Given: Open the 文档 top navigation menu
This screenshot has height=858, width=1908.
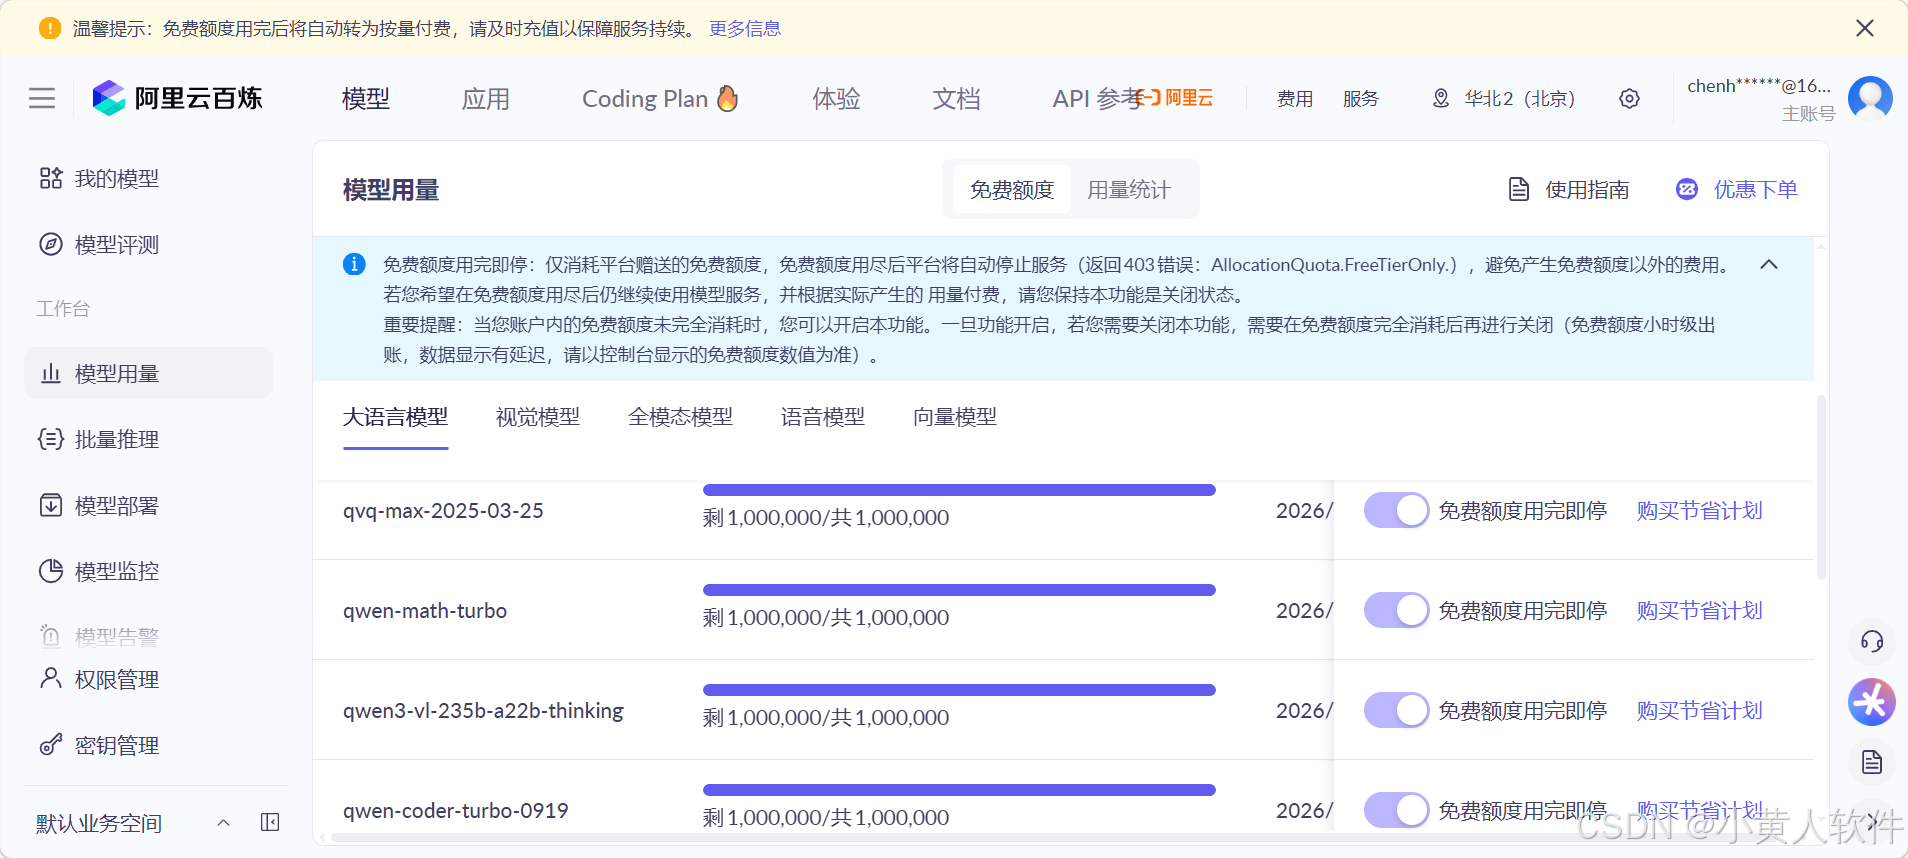Looking at the screenshot, I should point(956,98).
